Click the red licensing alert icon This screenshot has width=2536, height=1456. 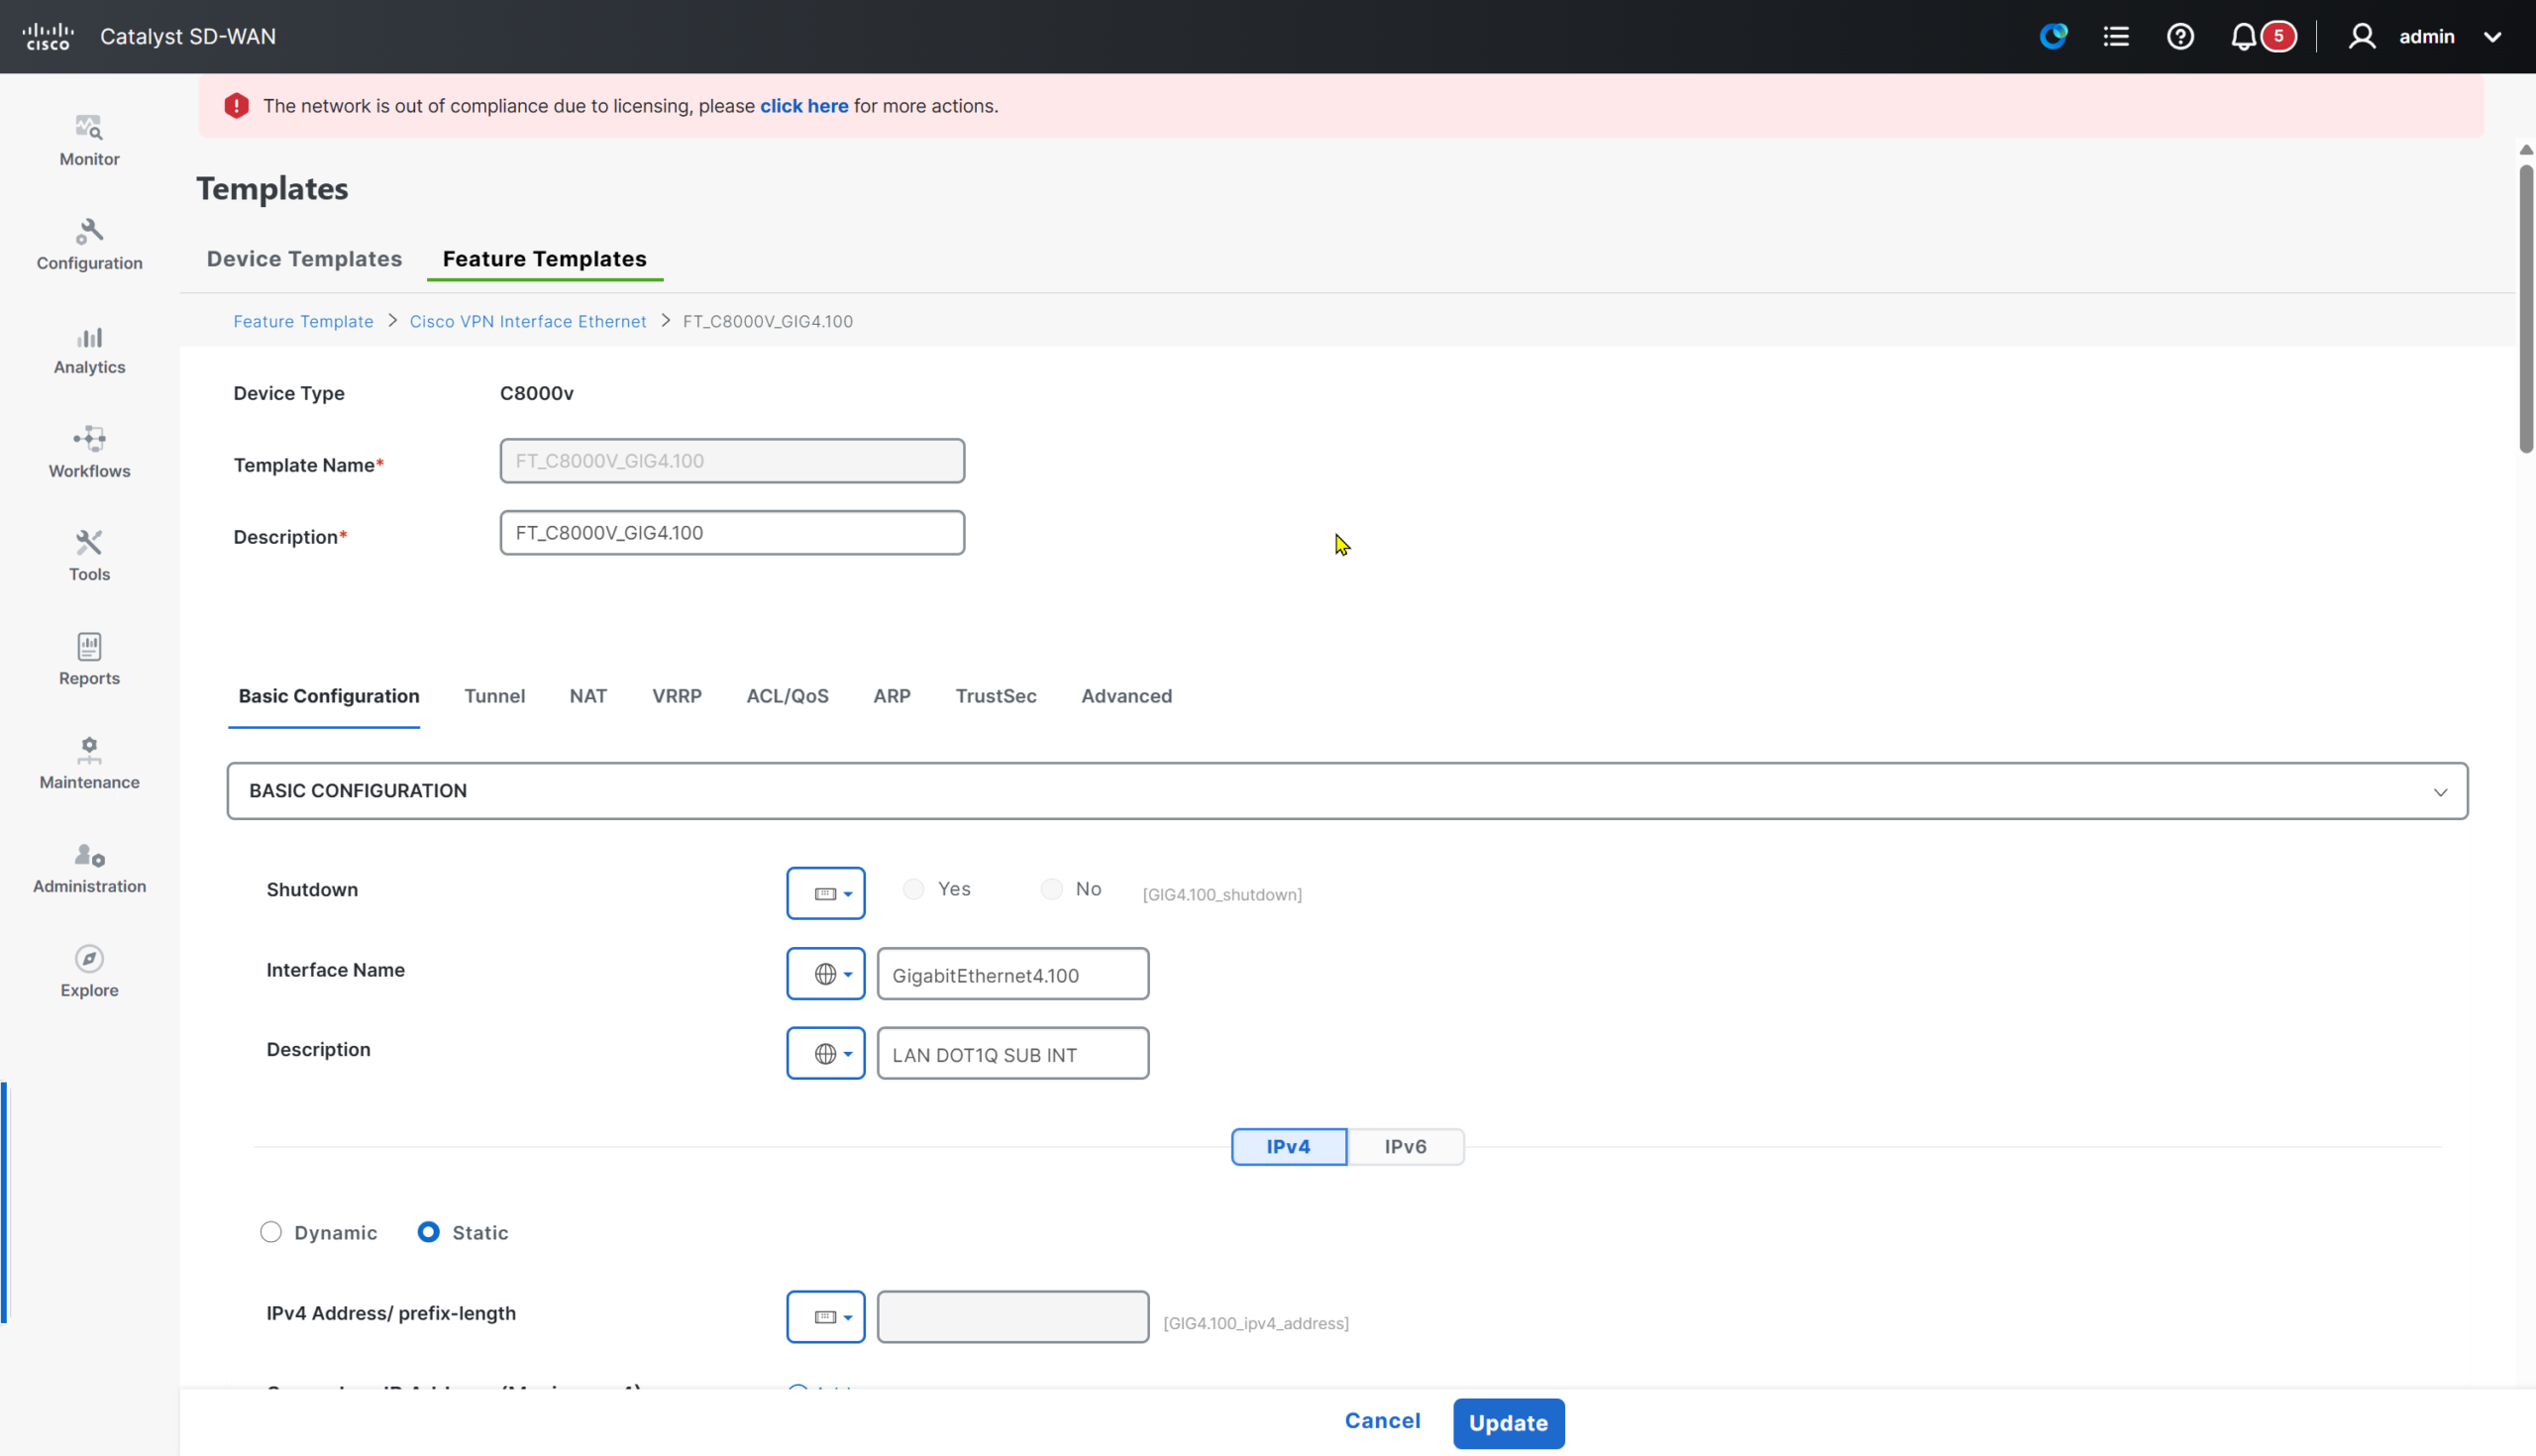[x=236, y=106]
